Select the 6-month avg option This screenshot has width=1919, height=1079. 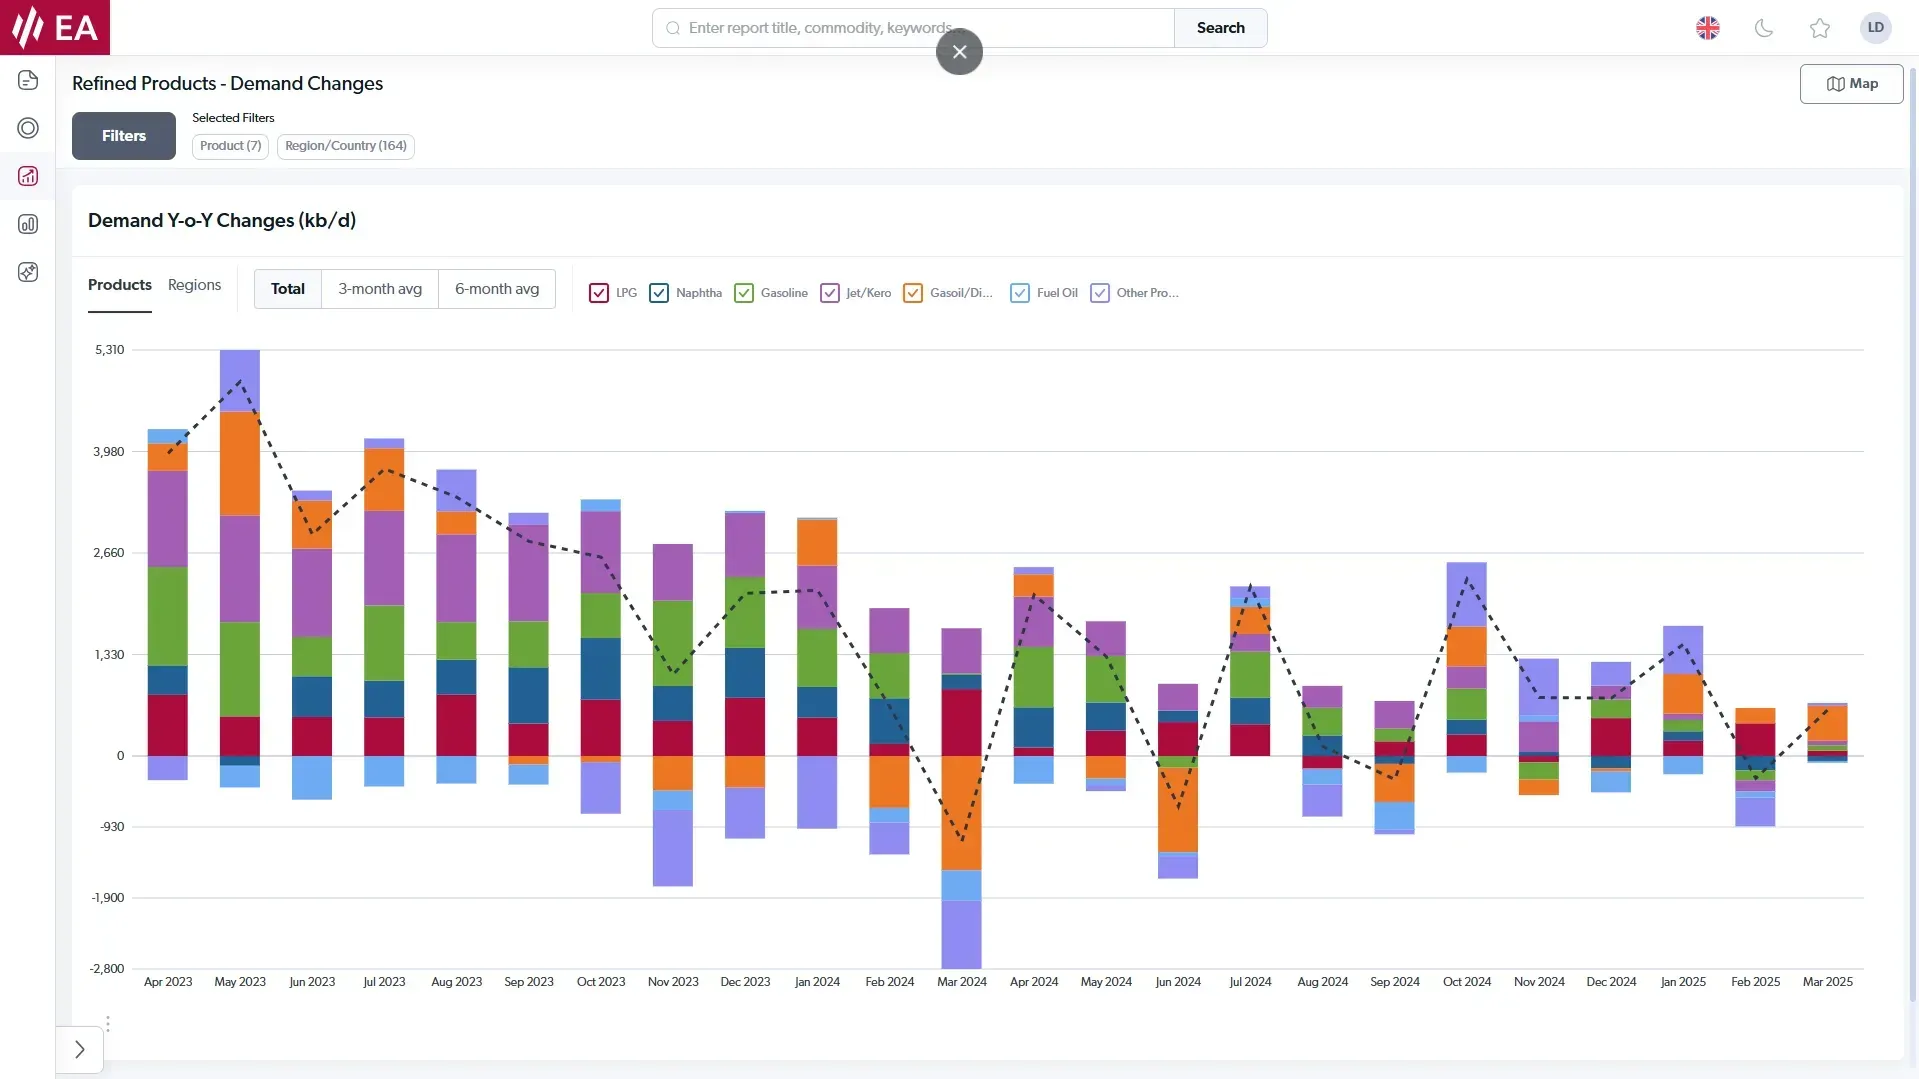pyautogui.click(x=497, y=289)
